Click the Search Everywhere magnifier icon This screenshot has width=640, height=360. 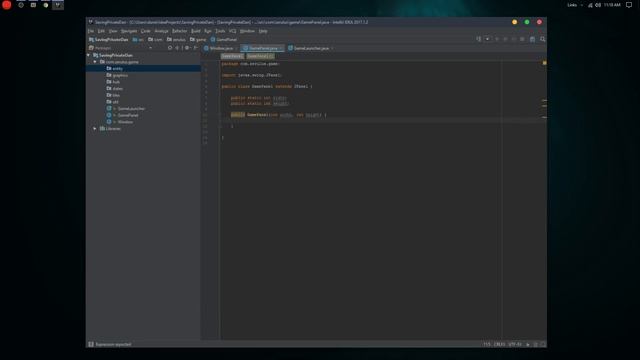pos(543,39)
